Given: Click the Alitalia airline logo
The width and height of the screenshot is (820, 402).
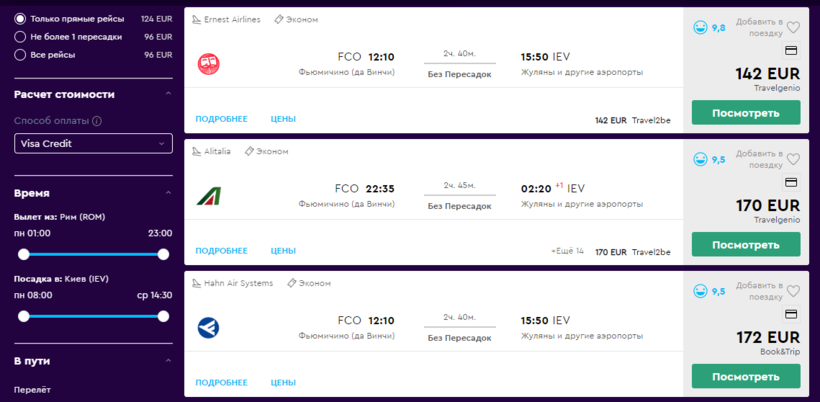Looking at the screenshot, I should tap(209, 195).
